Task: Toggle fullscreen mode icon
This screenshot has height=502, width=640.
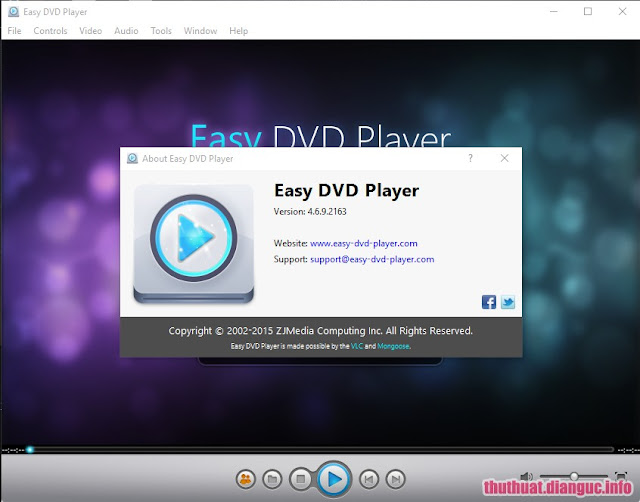Action: [620, 476]
